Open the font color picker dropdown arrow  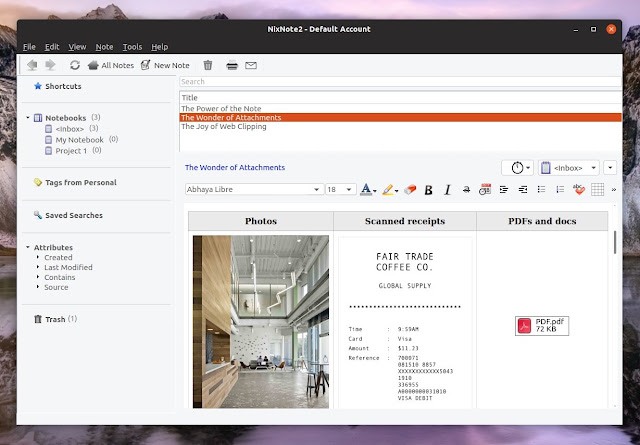point(374,191)
